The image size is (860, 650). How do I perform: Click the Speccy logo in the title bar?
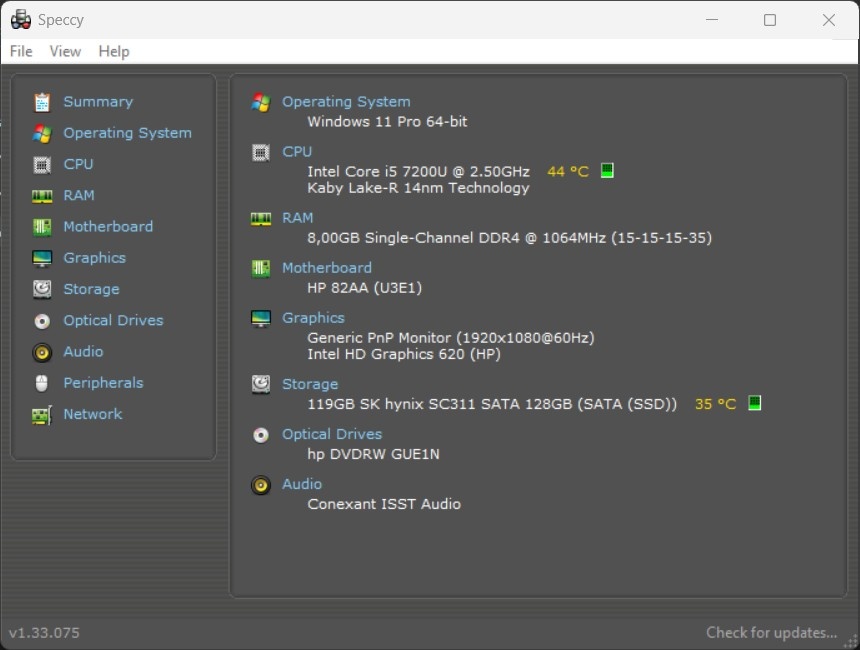[x=20, y=19]
